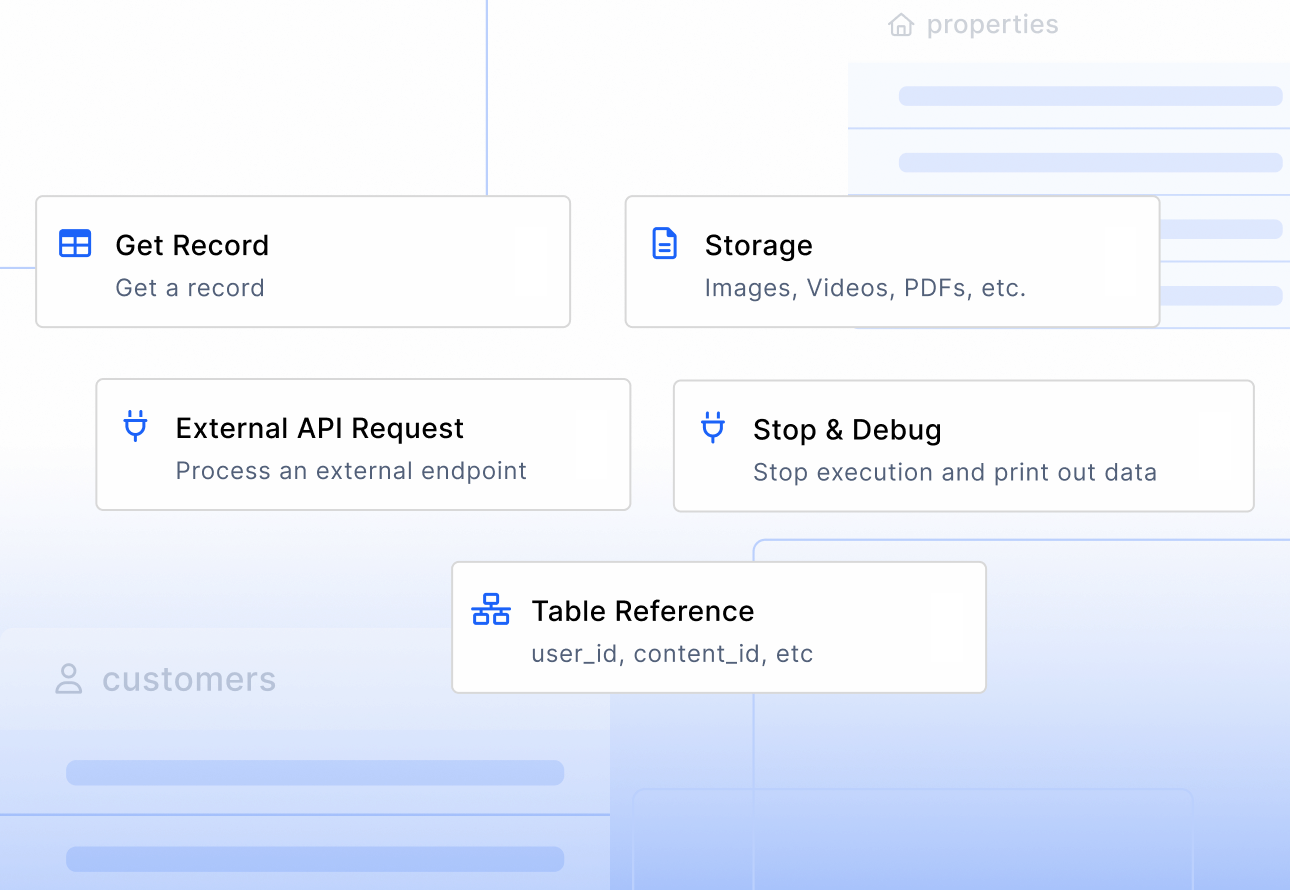The width and height of the screenshot is (1290, 890).
Task: Click the first placeholder bar under customers
Action: (x=315, y=772)
